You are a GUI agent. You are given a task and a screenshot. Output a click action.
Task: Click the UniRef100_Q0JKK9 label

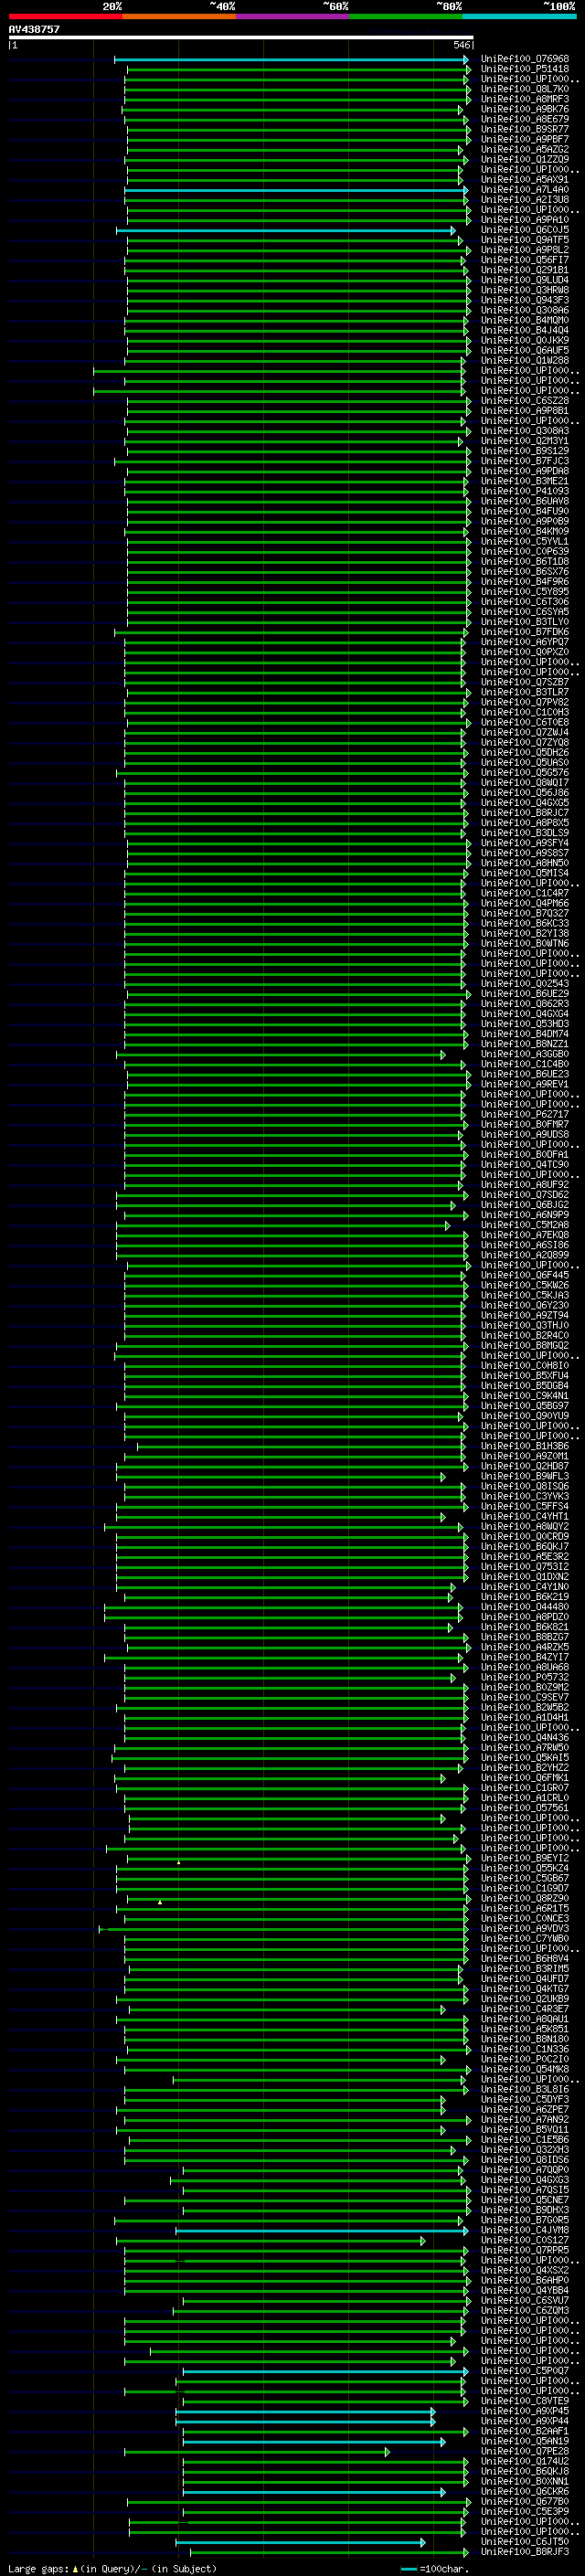524,340
